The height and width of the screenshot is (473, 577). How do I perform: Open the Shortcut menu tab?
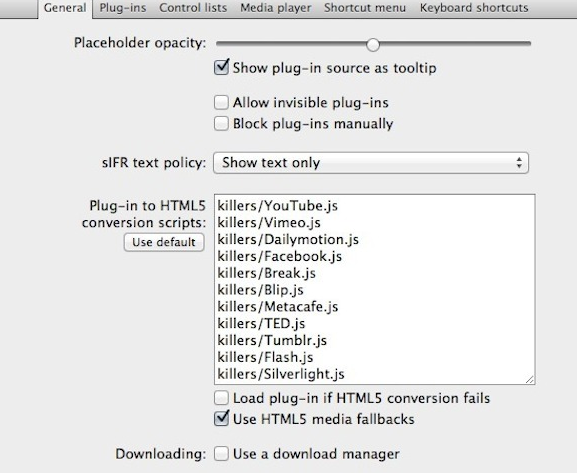tap(365, 8)
